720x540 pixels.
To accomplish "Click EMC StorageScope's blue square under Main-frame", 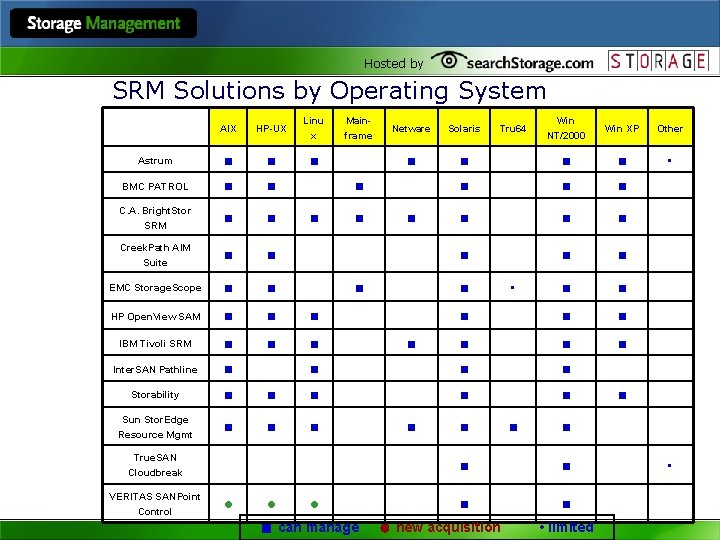I will tap(360, 288).
